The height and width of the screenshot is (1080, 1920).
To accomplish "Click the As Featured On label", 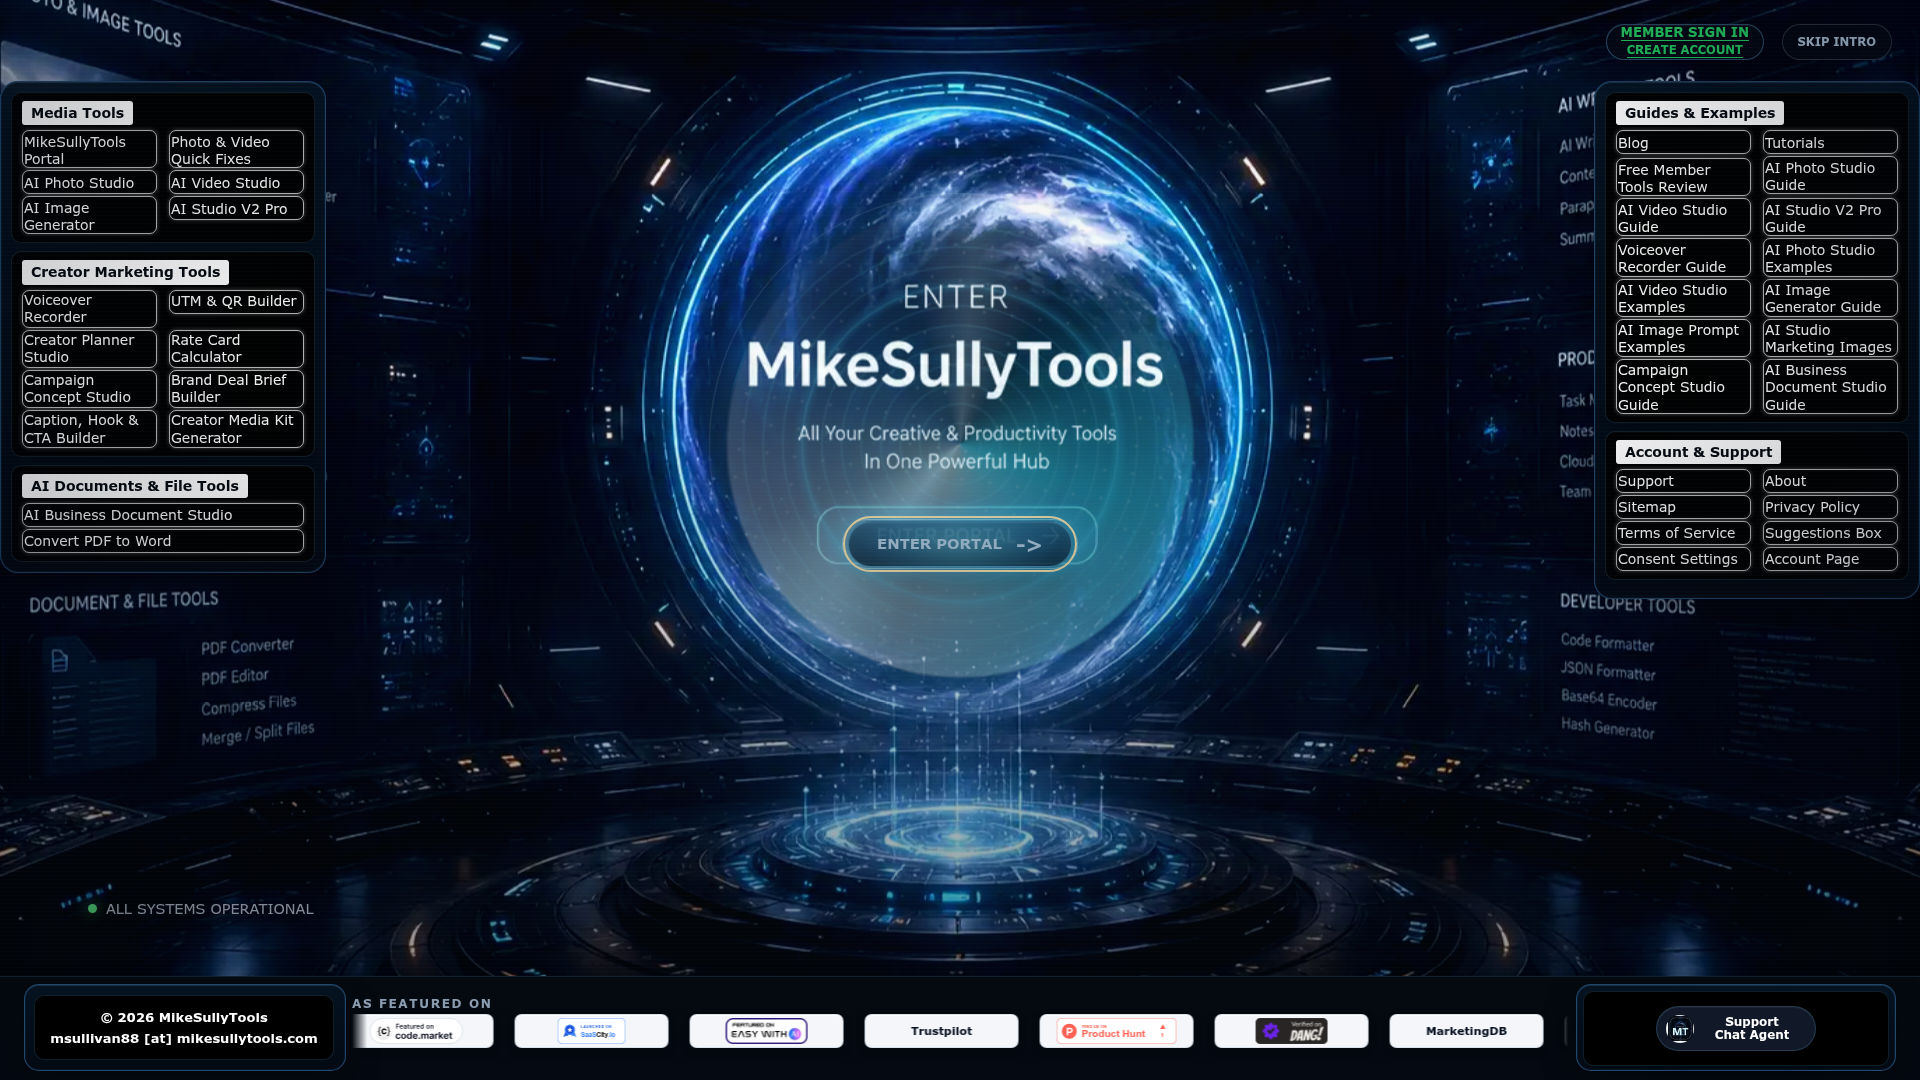I will [422, 1003].
